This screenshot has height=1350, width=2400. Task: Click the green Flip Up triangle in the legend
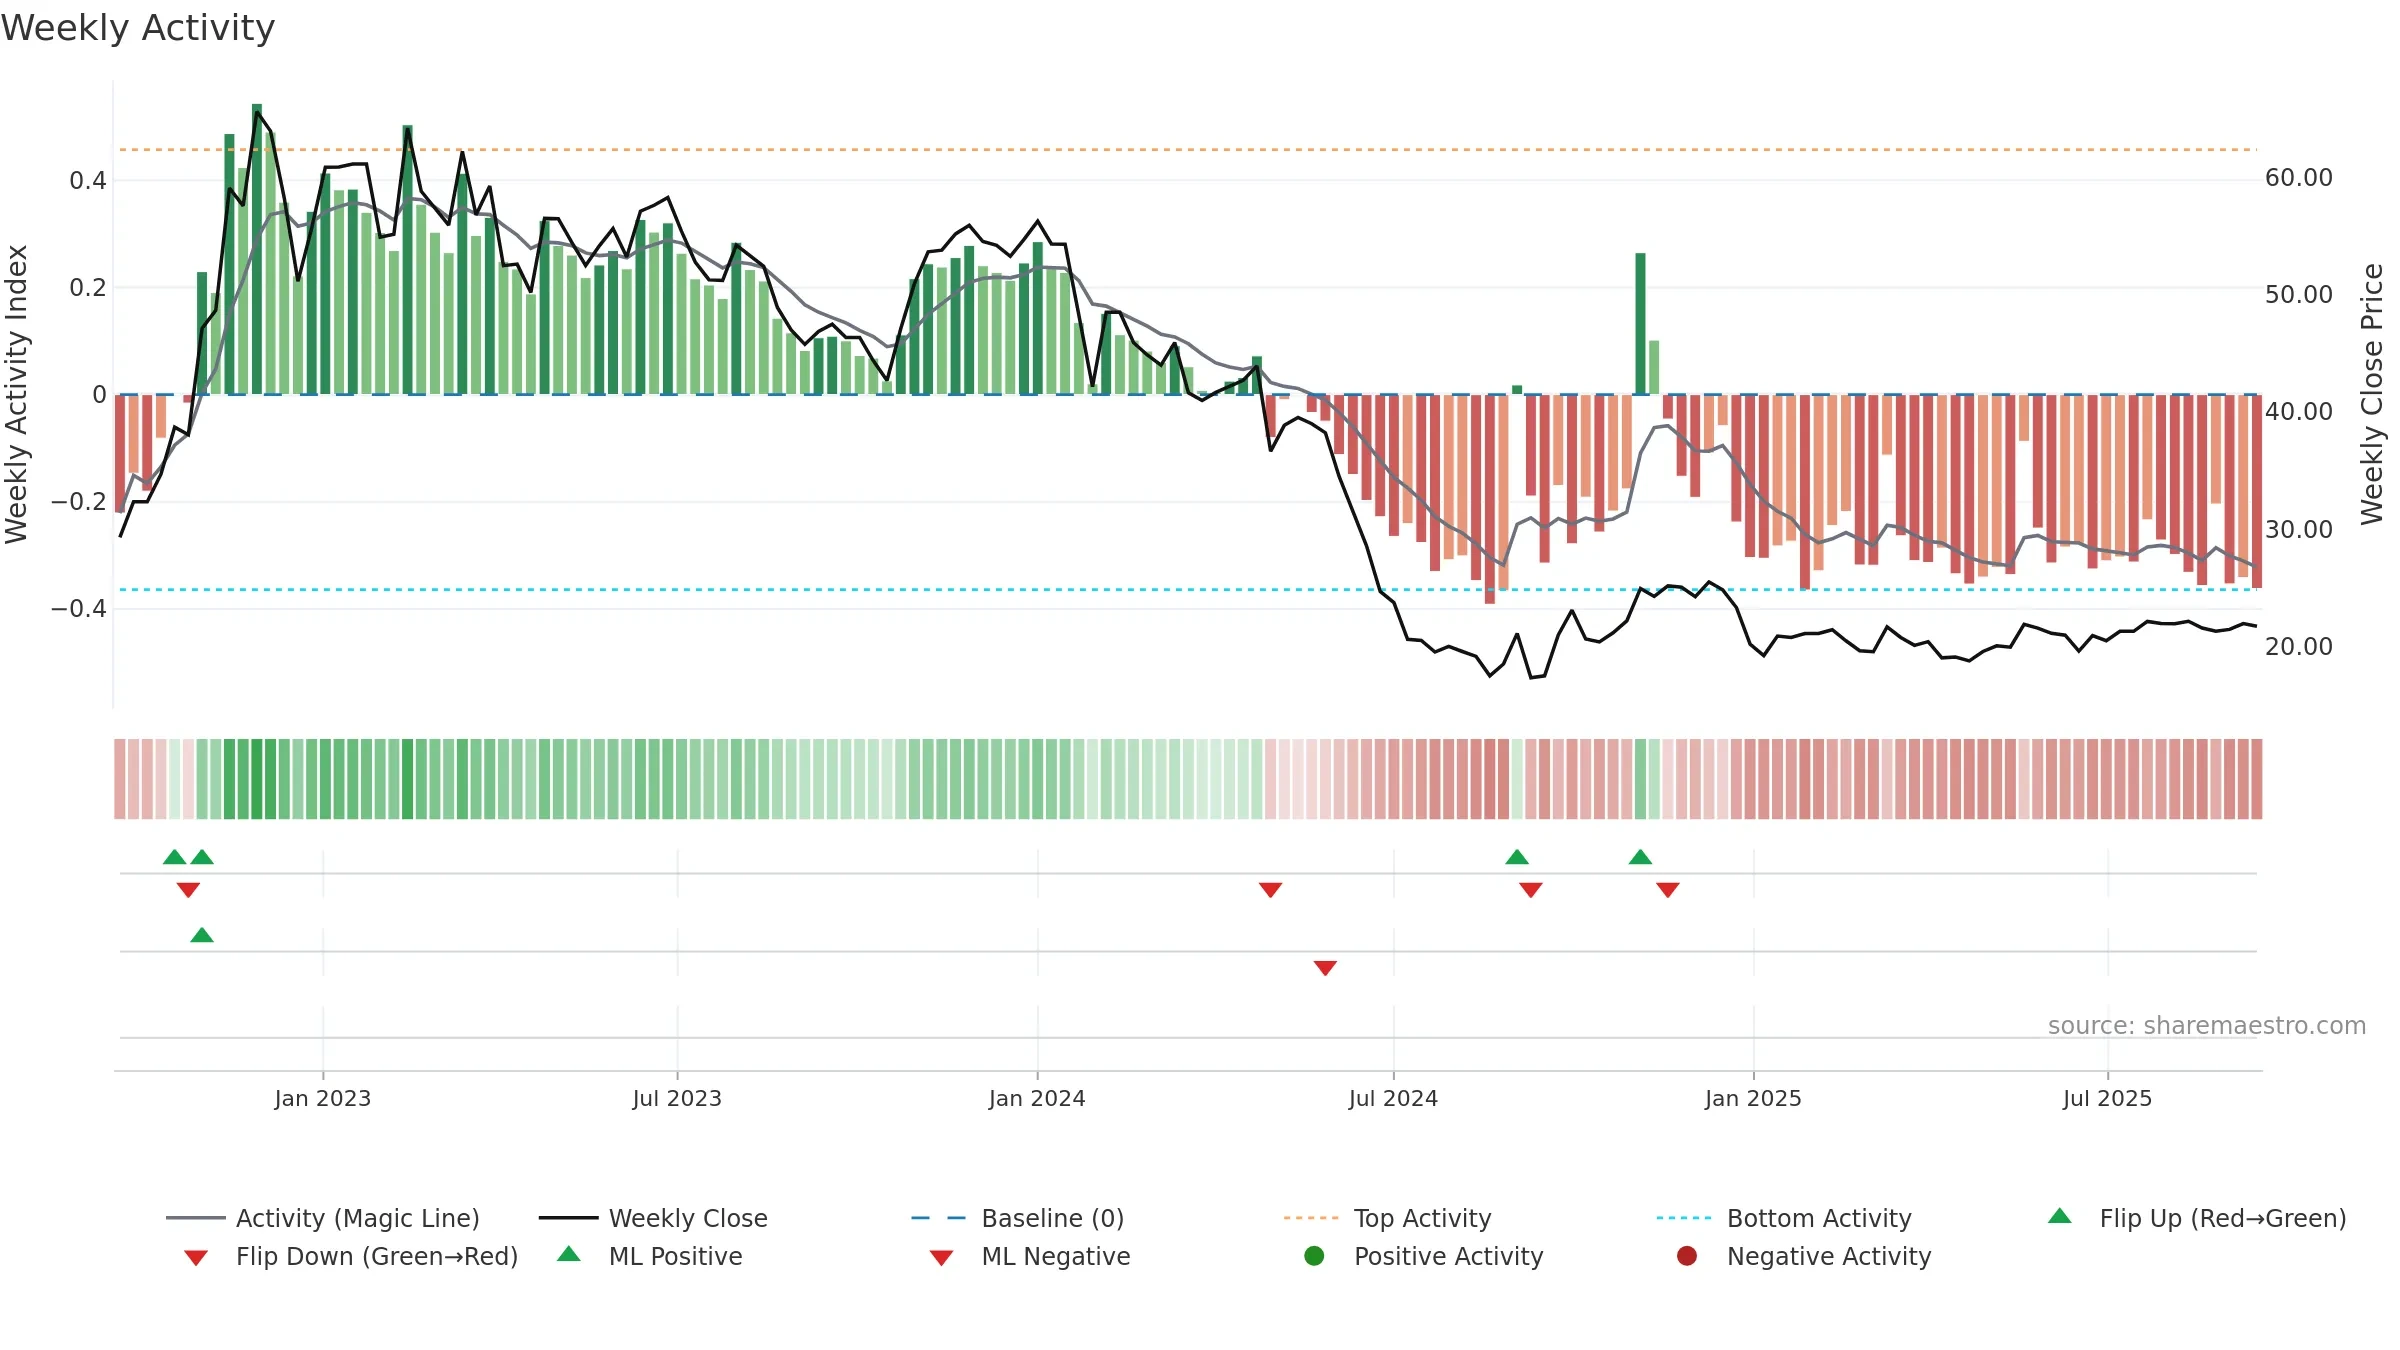coord(2060,1216)
